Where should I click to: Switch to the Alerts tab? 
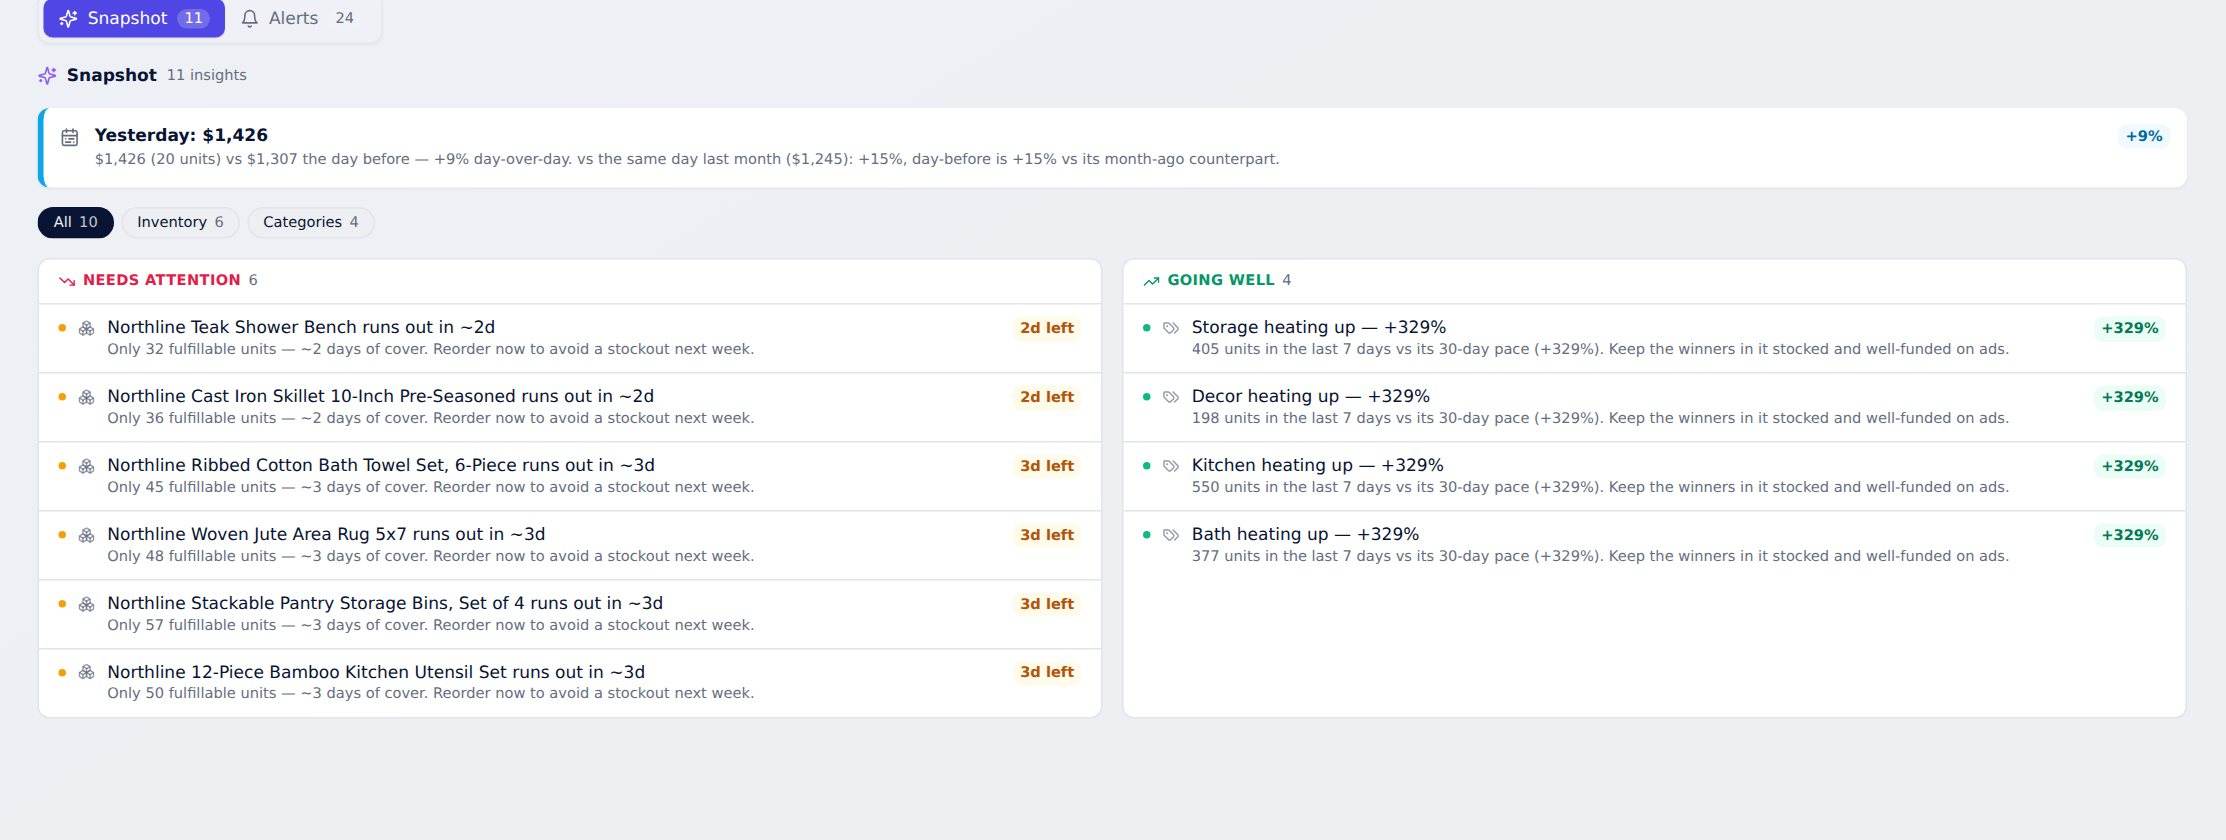[298, 18]
